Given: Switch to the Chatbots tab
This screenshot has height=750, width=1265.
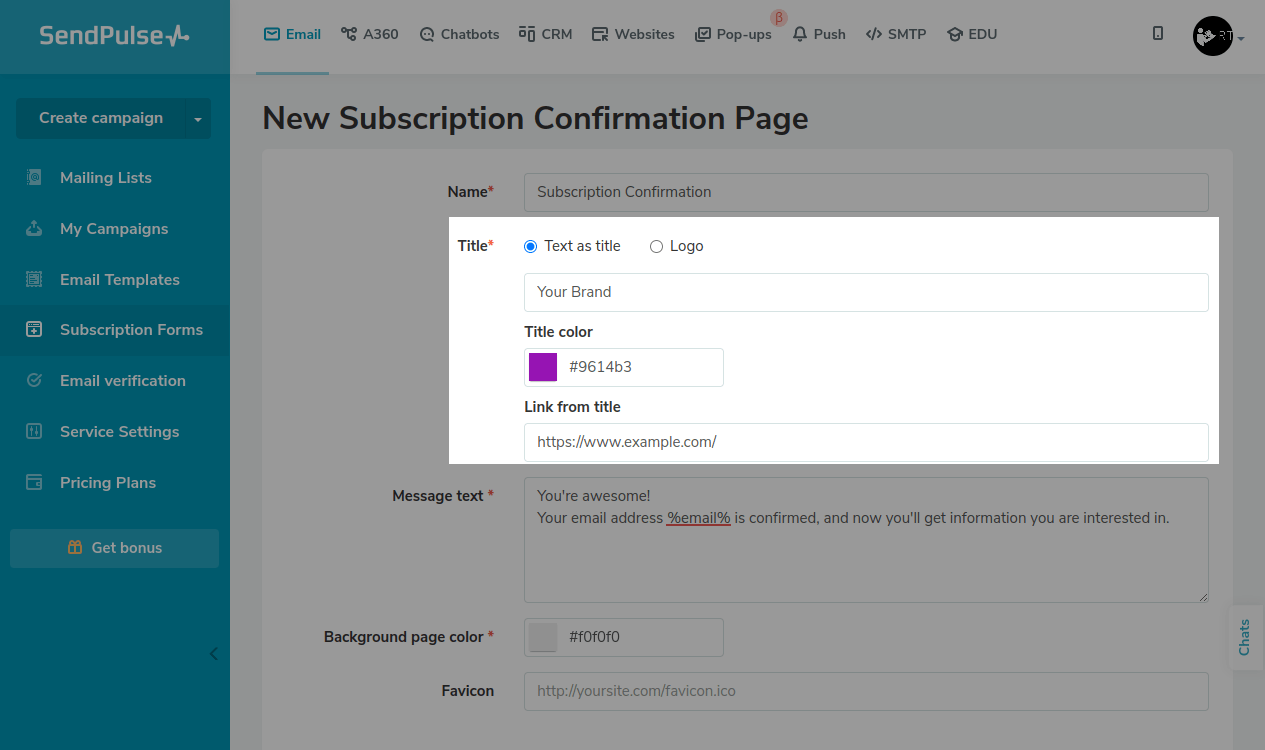Looking at the screenshot, I should [459, 34].
